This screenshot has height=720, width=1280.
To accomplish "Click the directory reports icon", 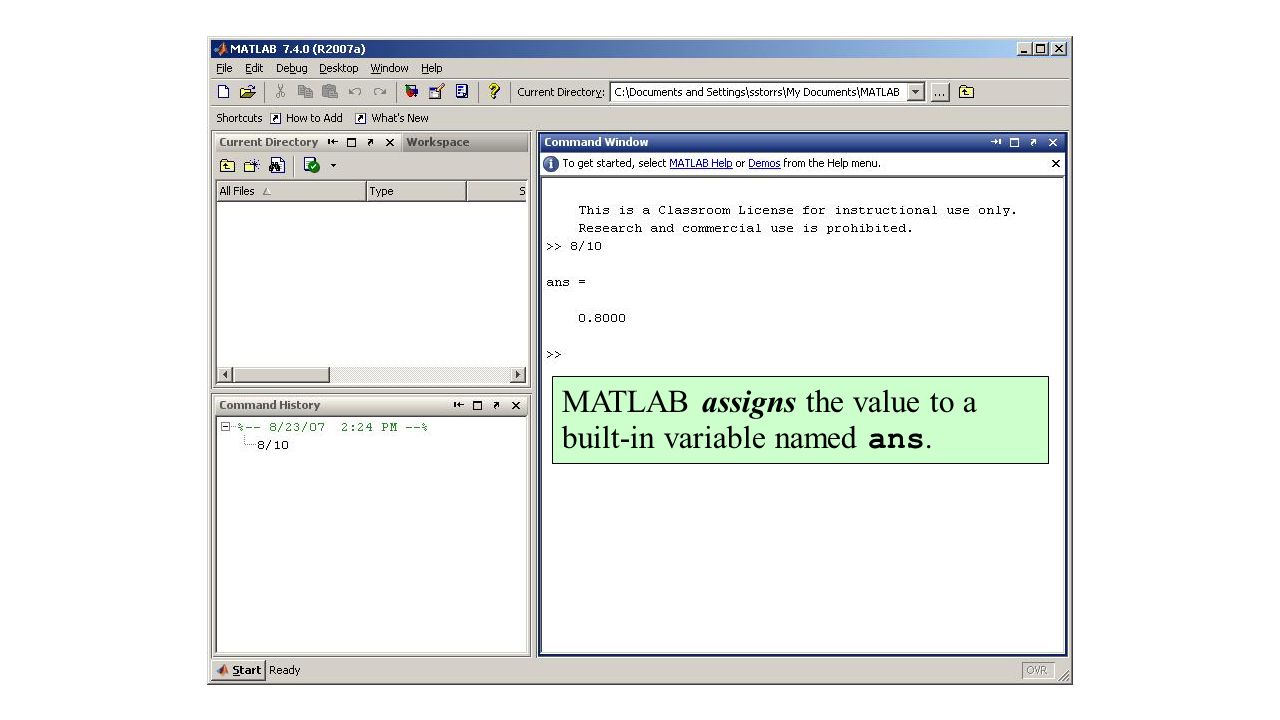I will coord(312,165).
